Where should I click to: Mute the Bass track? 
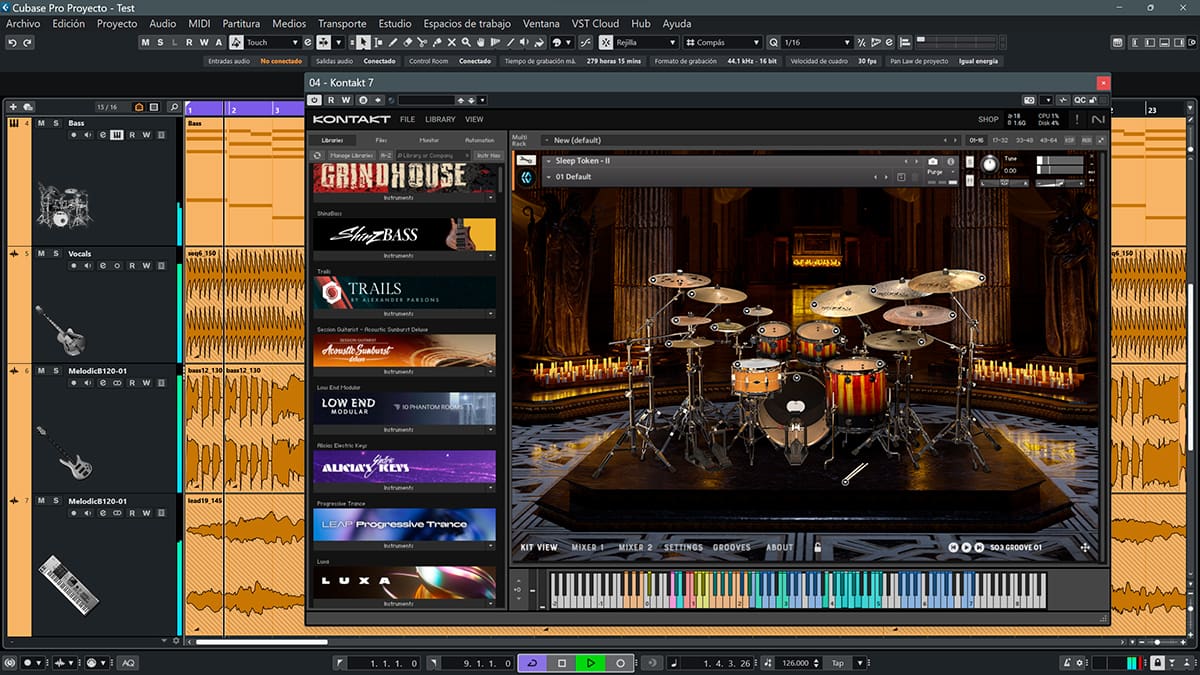[x=41, y=123]
